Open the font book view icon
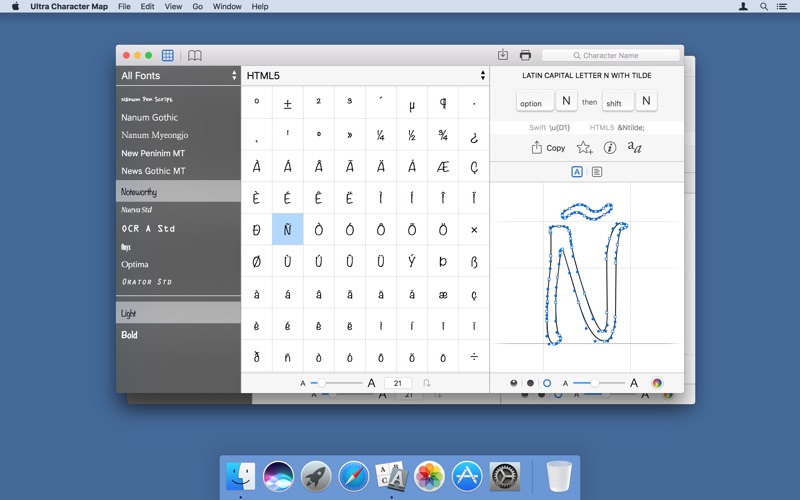 click(195, 55)
